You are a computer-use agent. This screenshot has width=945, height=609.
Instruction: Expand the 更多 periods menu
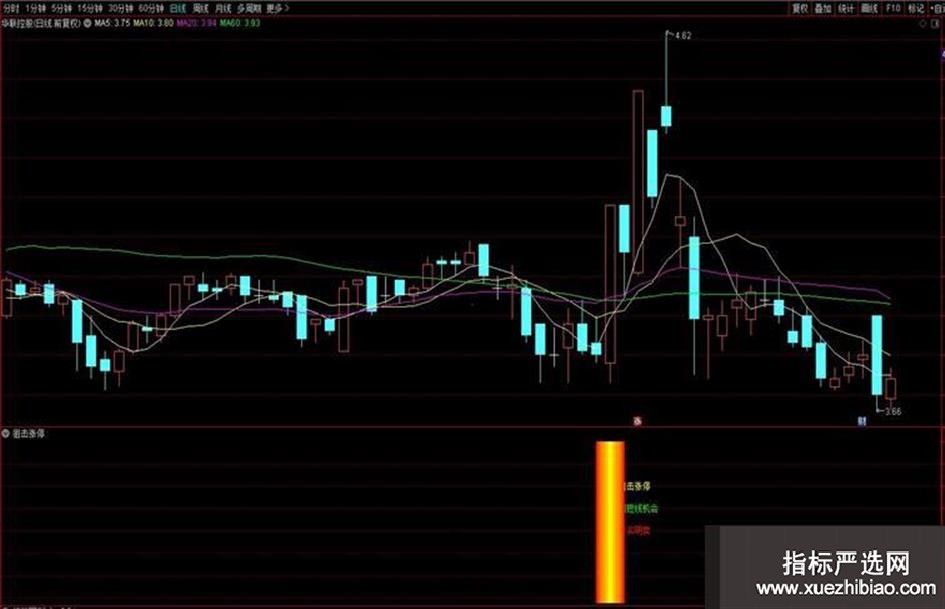pos(278,8)
